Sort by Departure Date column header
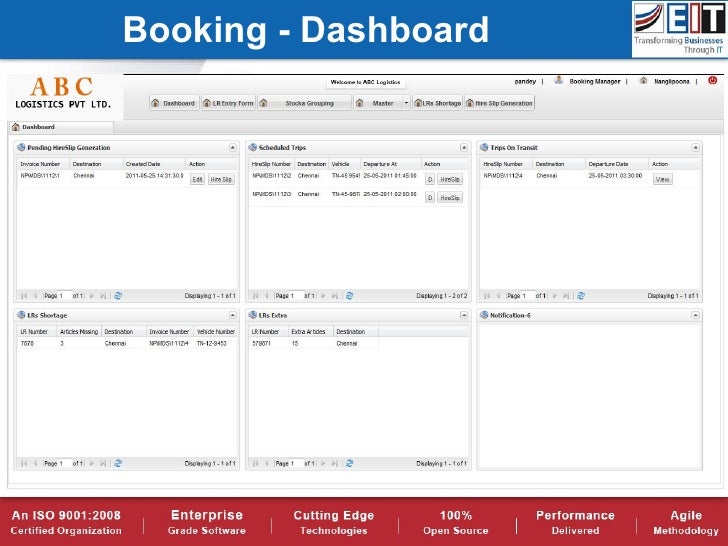Viewport: 728px width, 546px height. (x=617, y=164)
